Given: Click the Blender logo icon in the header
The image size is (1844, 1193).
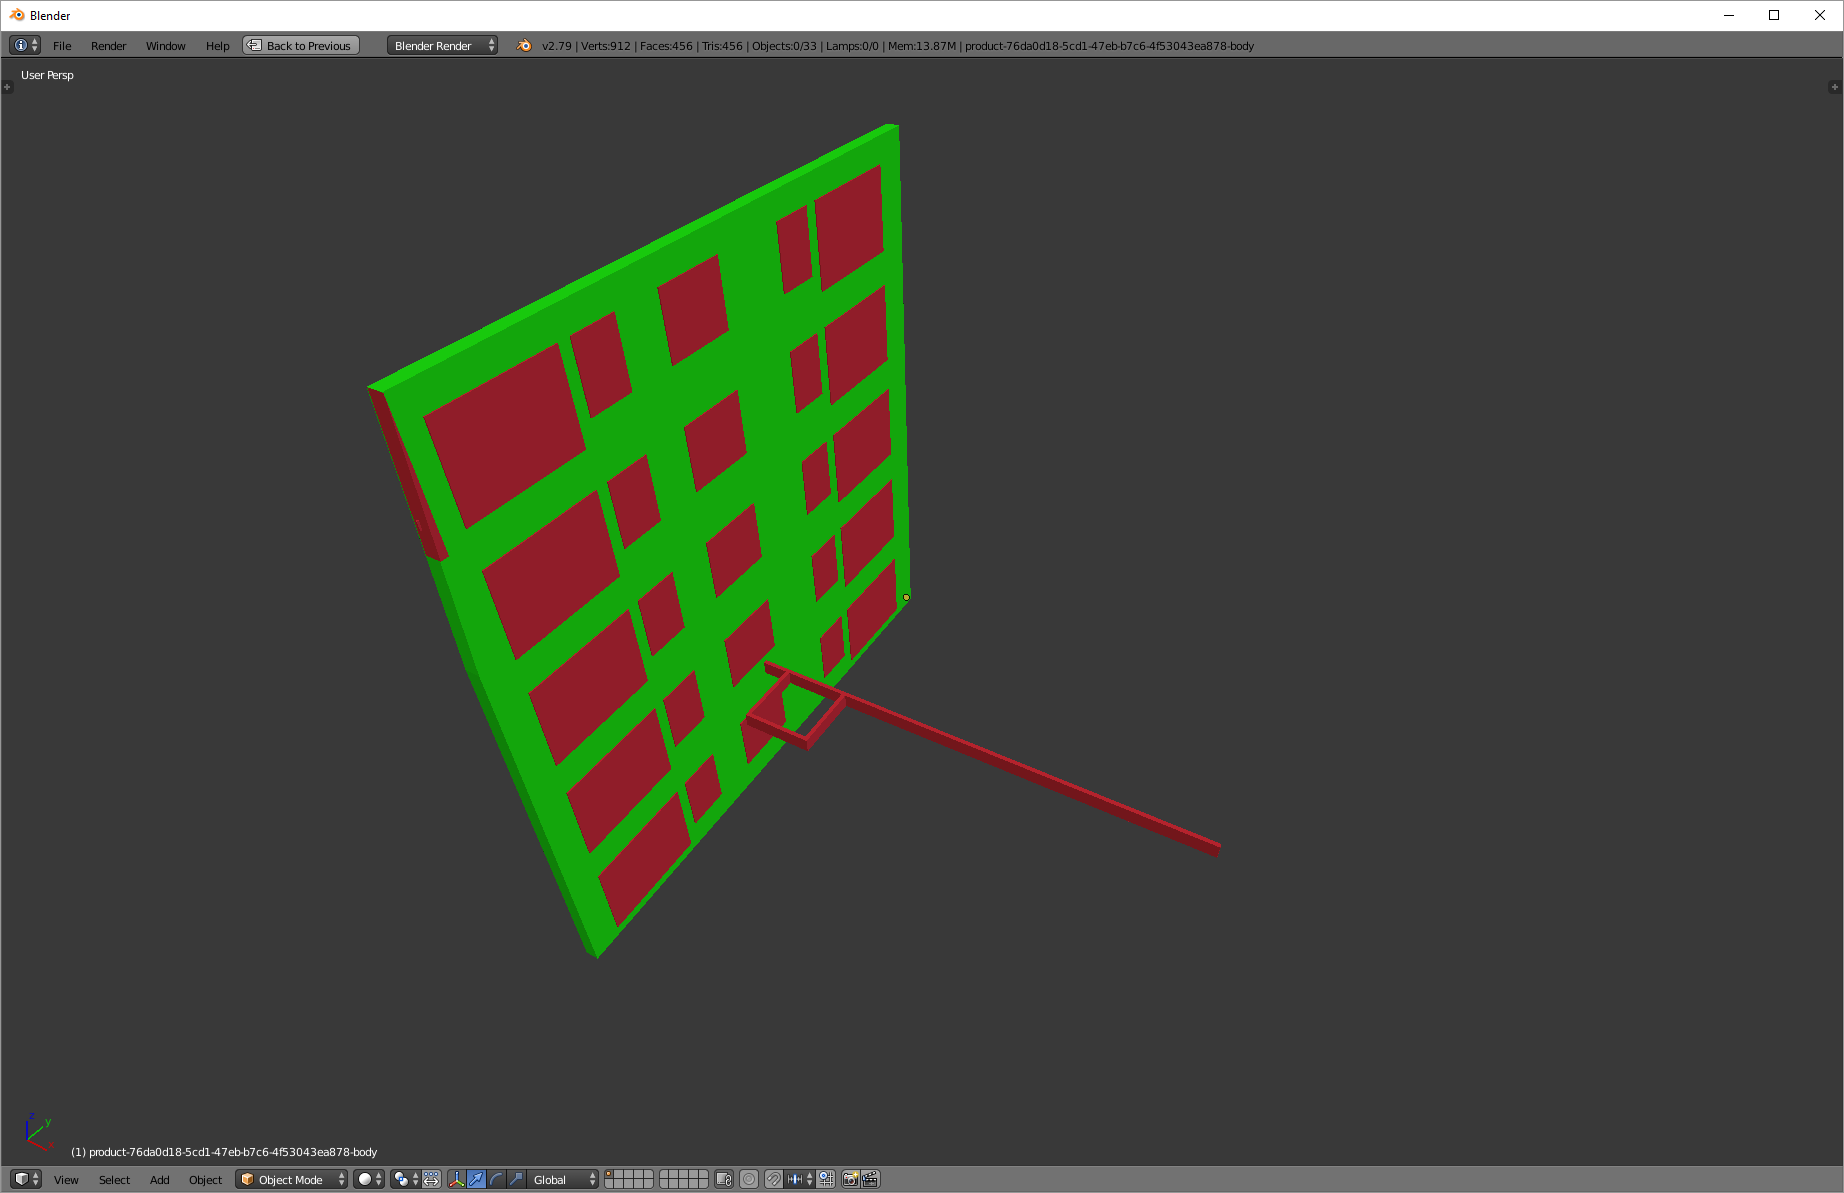Looking at the screenshot, I should [522, 45].
